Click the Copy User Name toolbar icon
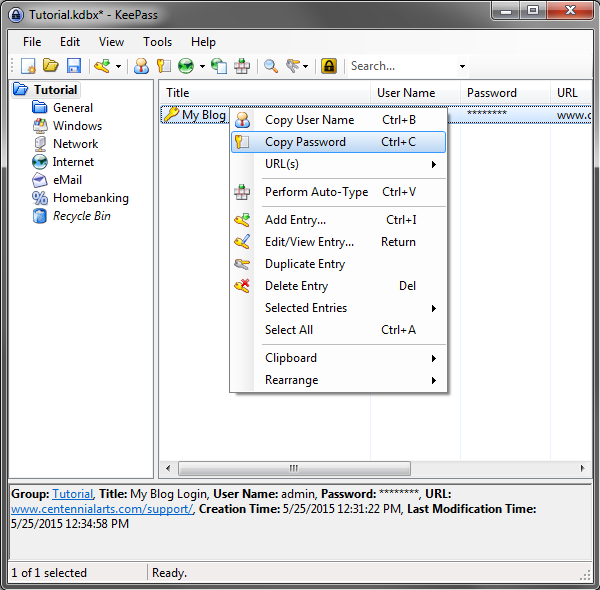 pos(141,66)
